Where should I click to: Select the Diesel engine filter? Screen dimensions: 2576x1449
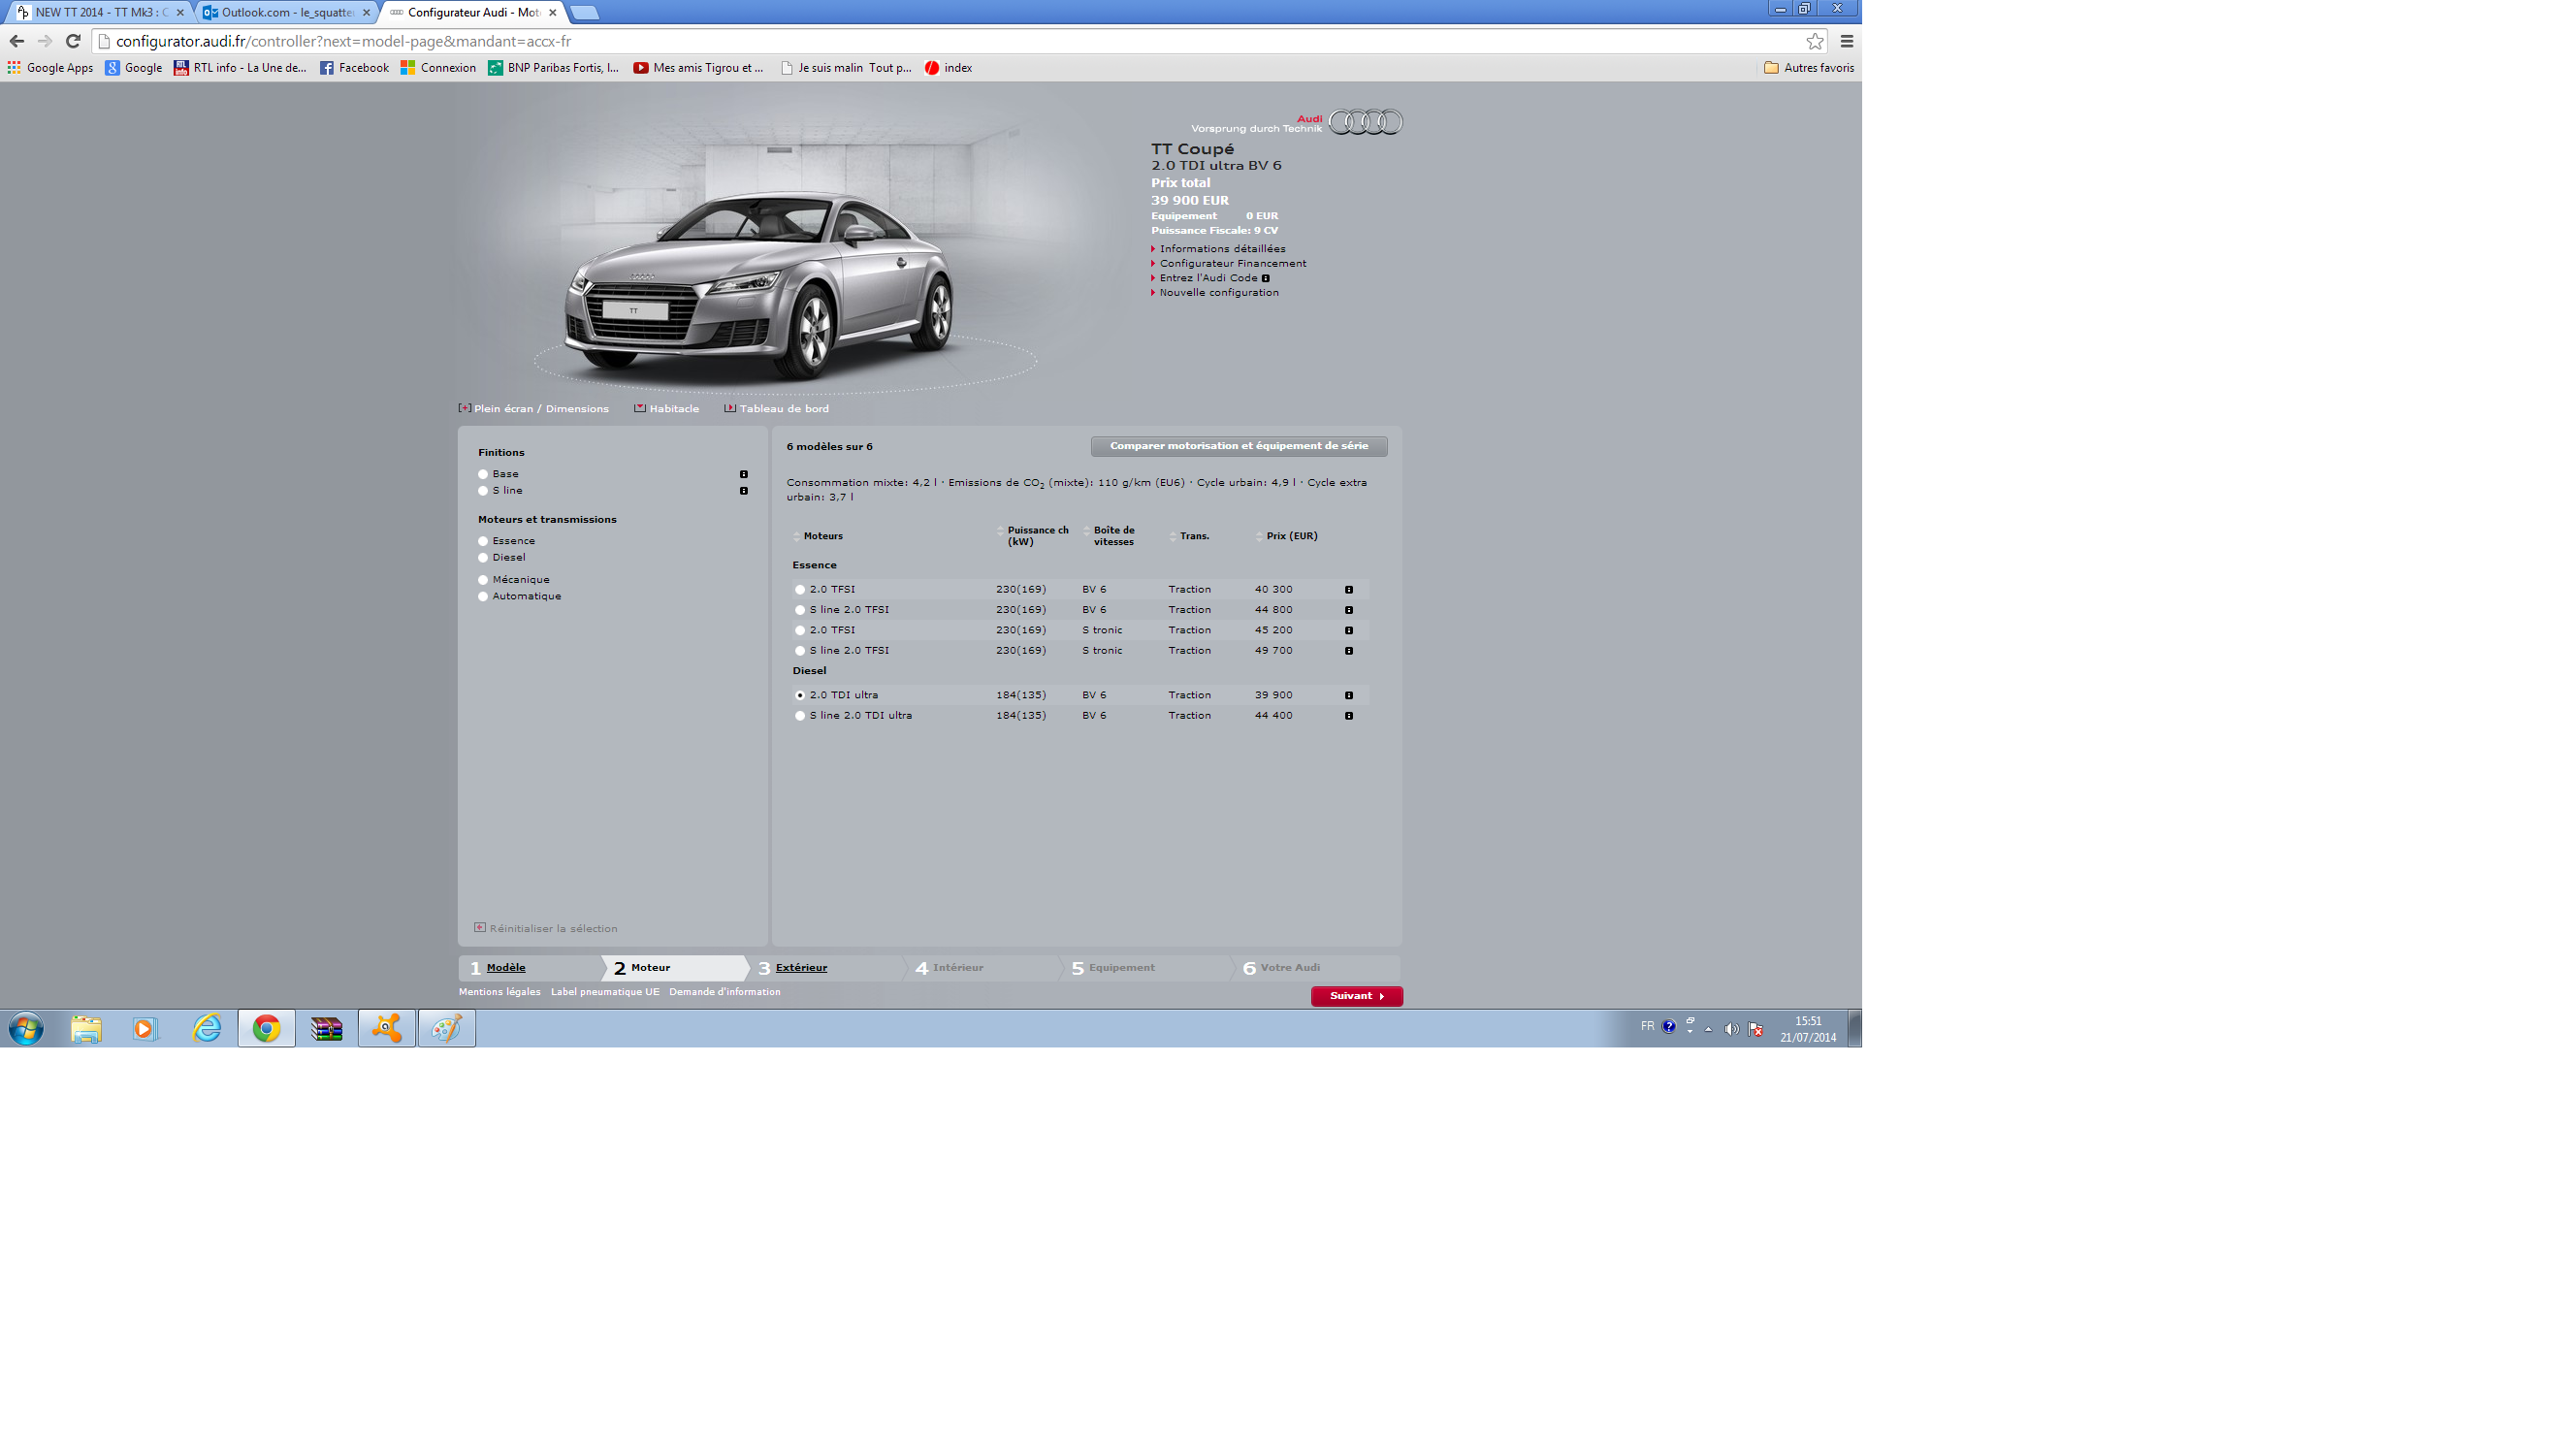click(x=483, y=558)
